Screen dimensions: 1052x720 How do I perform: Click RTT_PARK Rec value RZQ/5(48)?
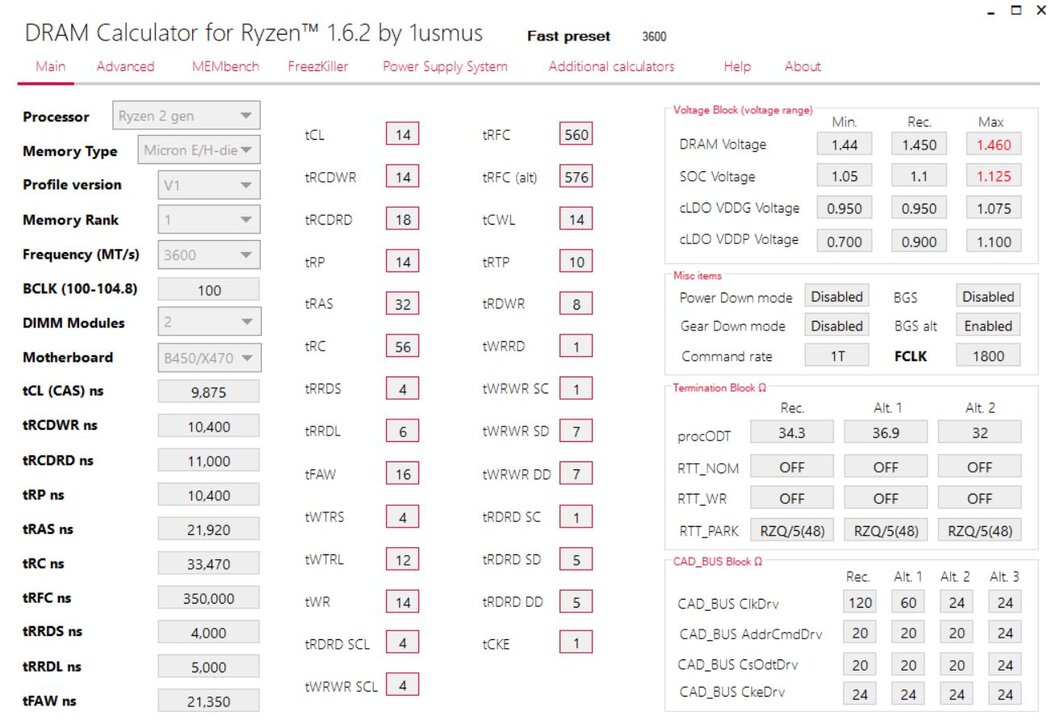click(x=792, y=531)
